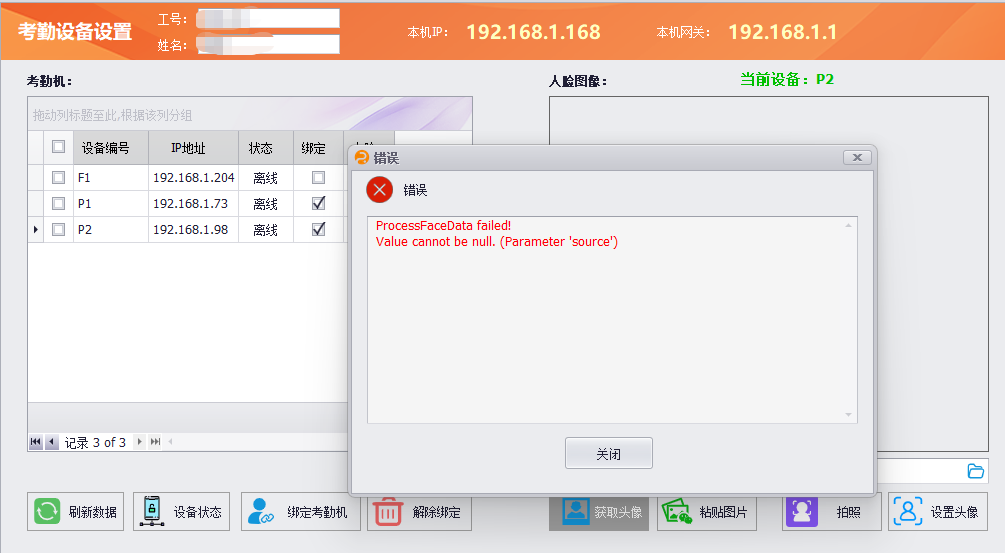Click the 设备状态 phone-lock icon
Screen dimensions: 1005x553
[152, 511]
